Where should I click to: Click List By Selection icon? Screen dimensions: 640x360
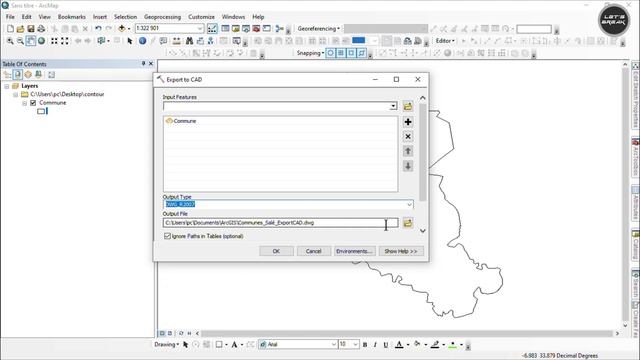click(x=38, y=75)
